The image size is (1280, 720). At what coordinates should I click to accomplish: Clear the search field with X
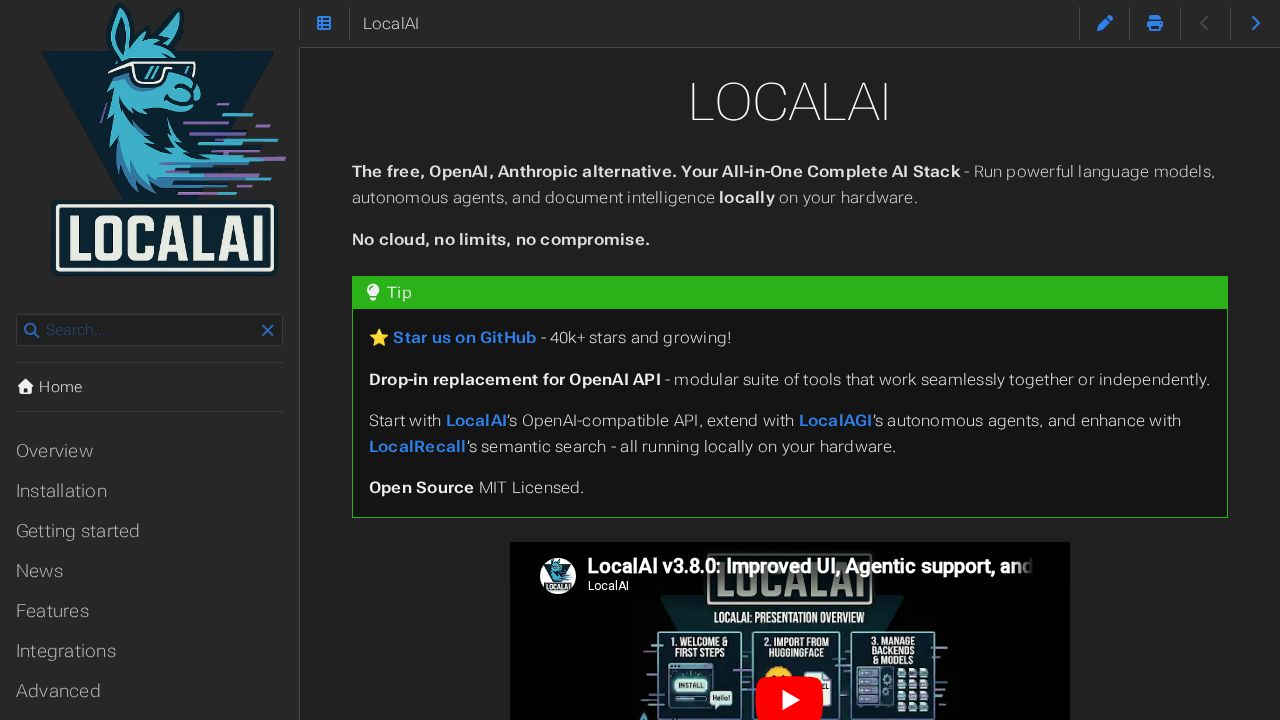pyautogui.click(x=268, y=330)
